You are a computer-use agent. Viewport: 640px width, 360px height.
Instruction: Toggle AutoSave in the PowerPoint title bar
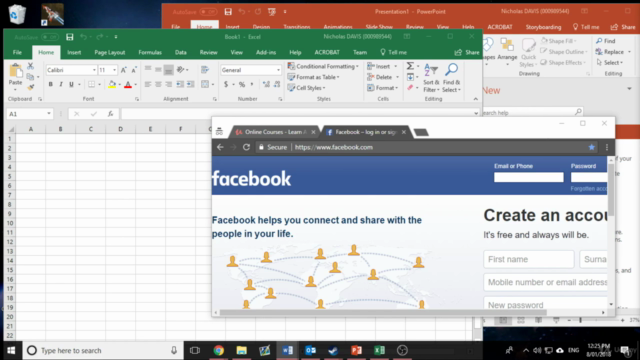point(209,12)
